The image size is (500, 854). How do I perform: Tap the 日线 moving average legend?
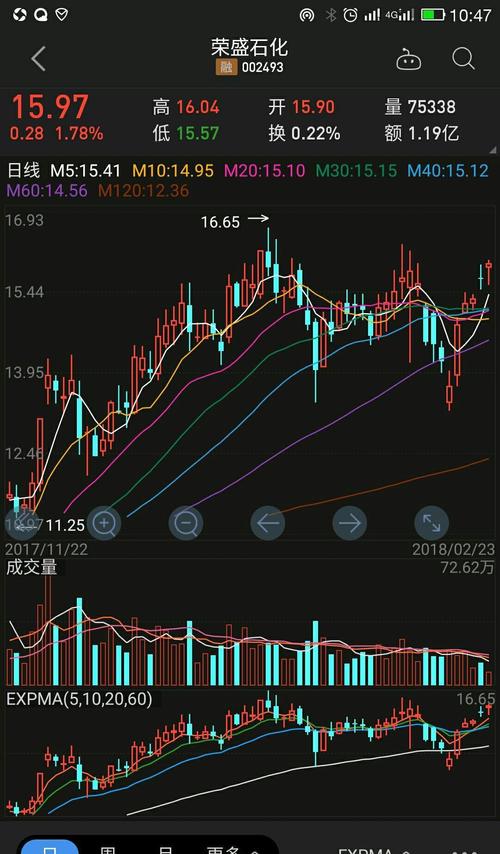pos(23,170)
